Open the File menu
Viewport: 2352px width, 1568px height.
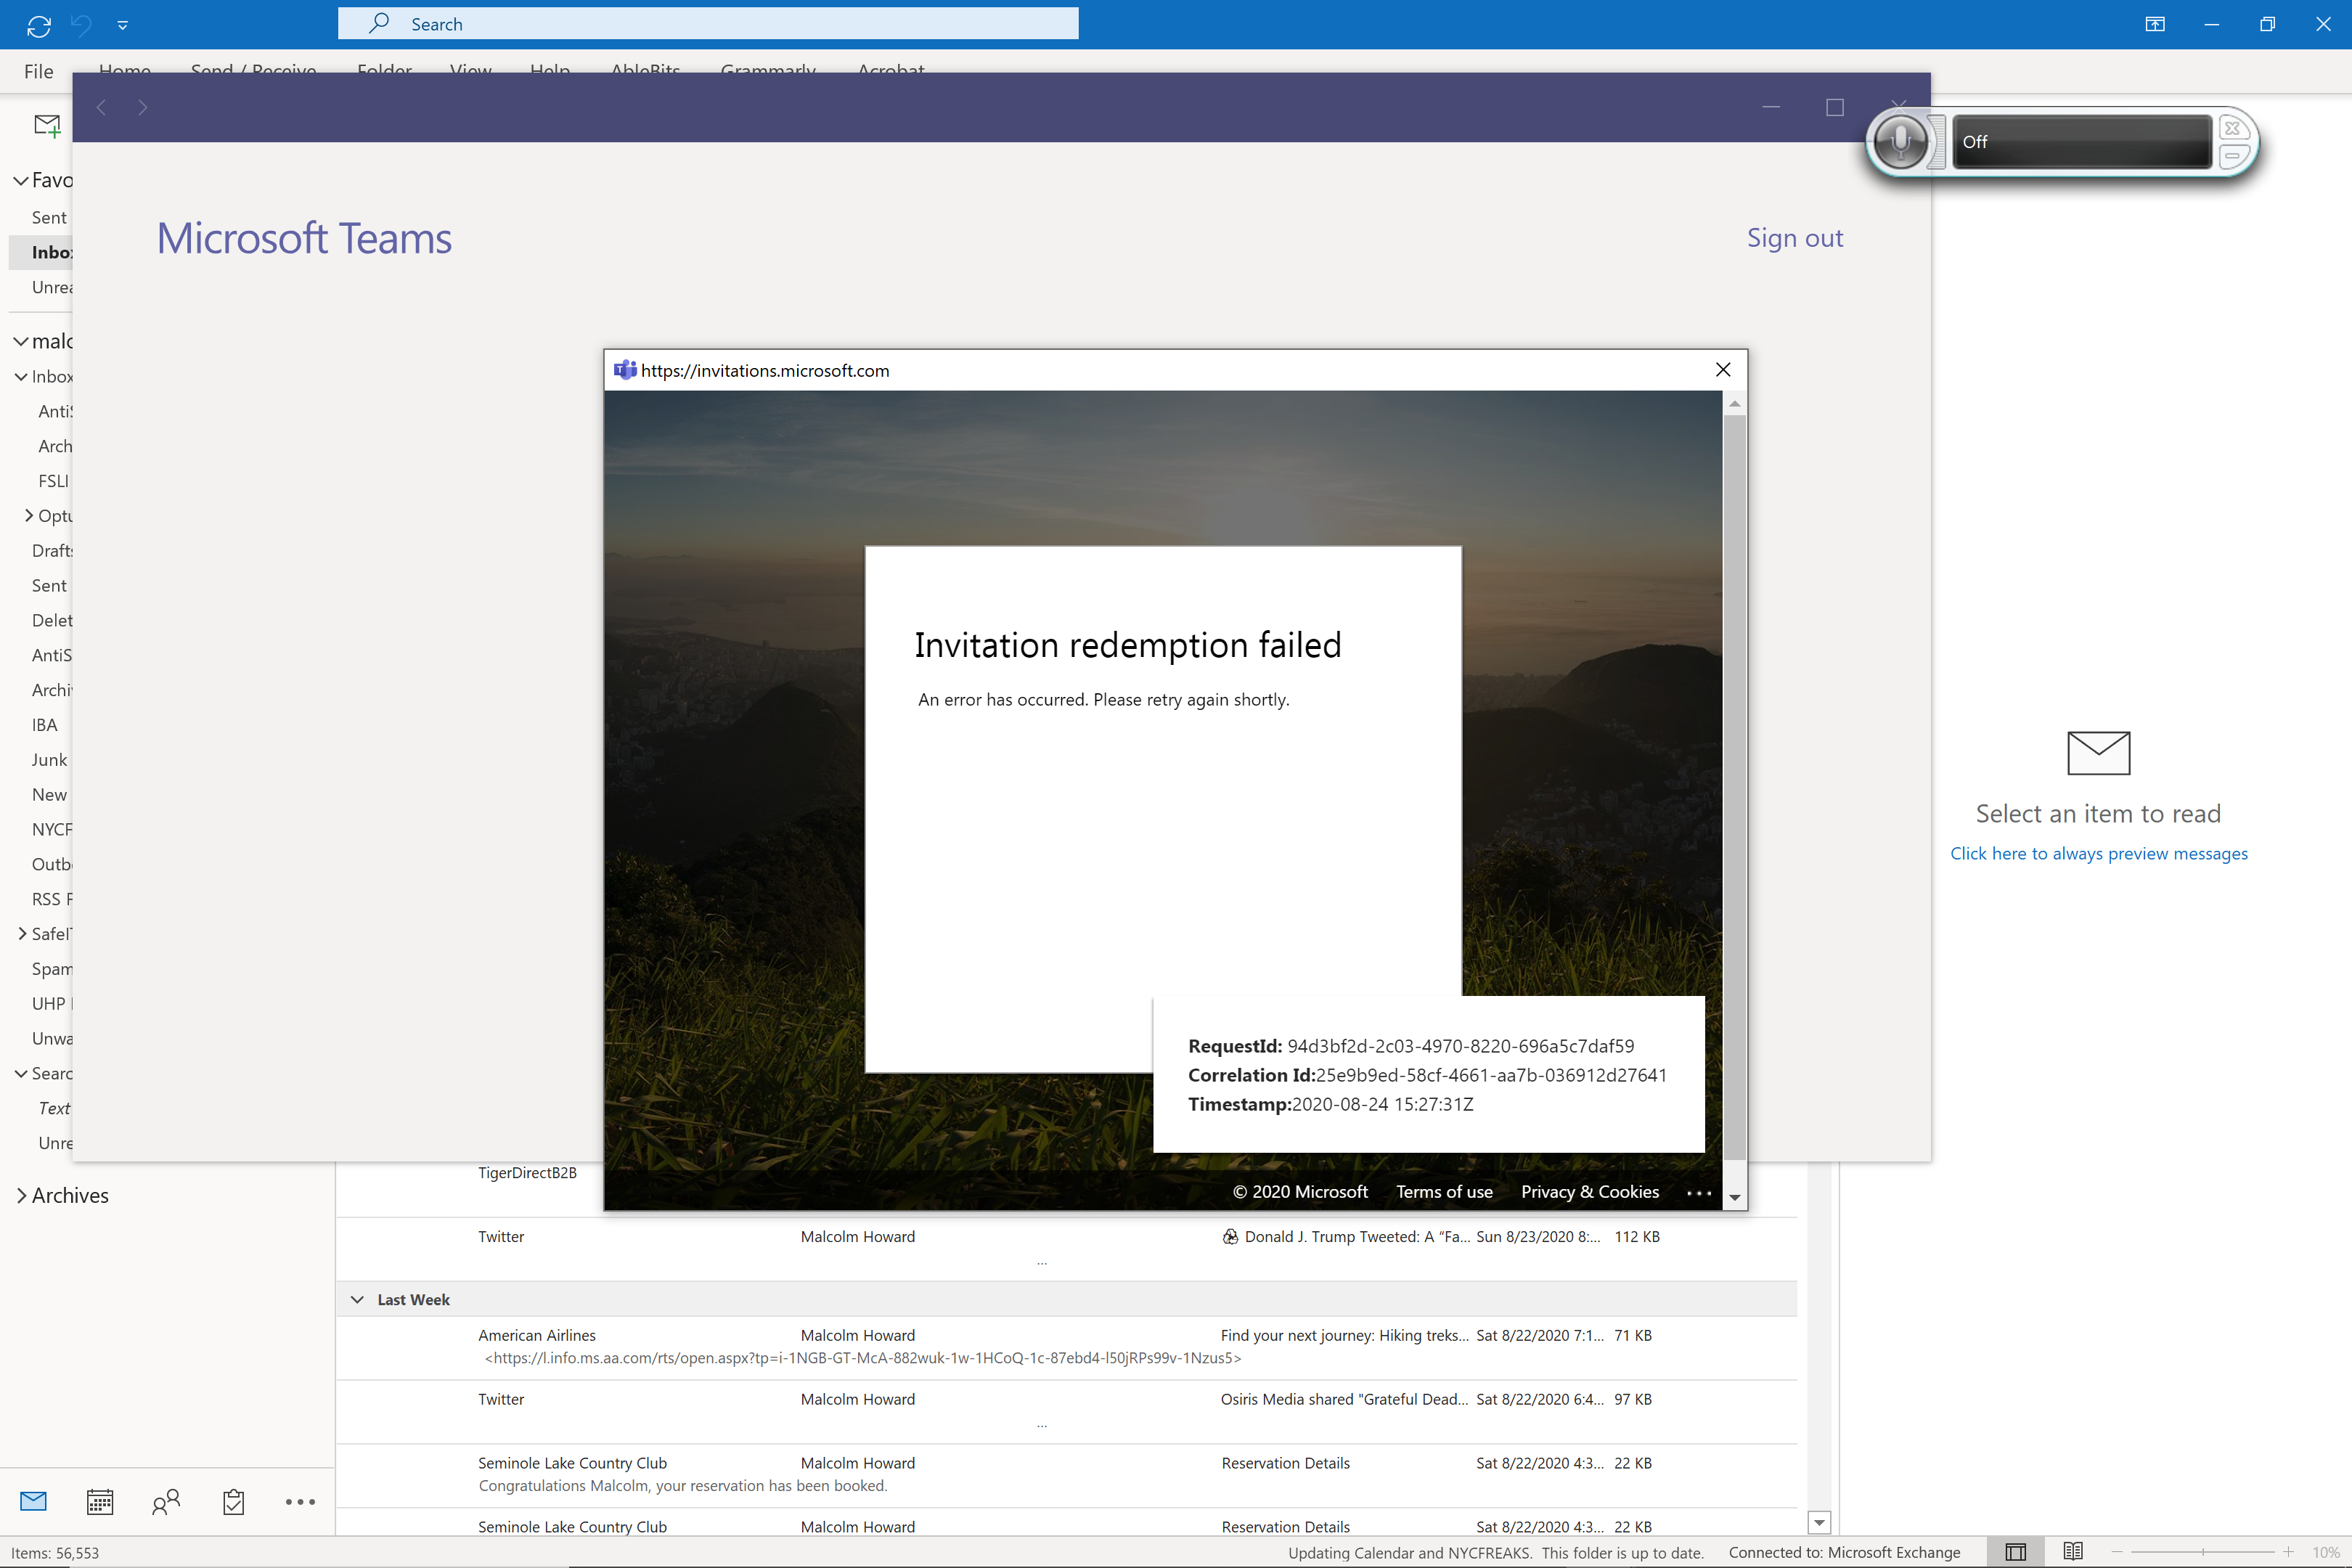click(x=38, y=71)
